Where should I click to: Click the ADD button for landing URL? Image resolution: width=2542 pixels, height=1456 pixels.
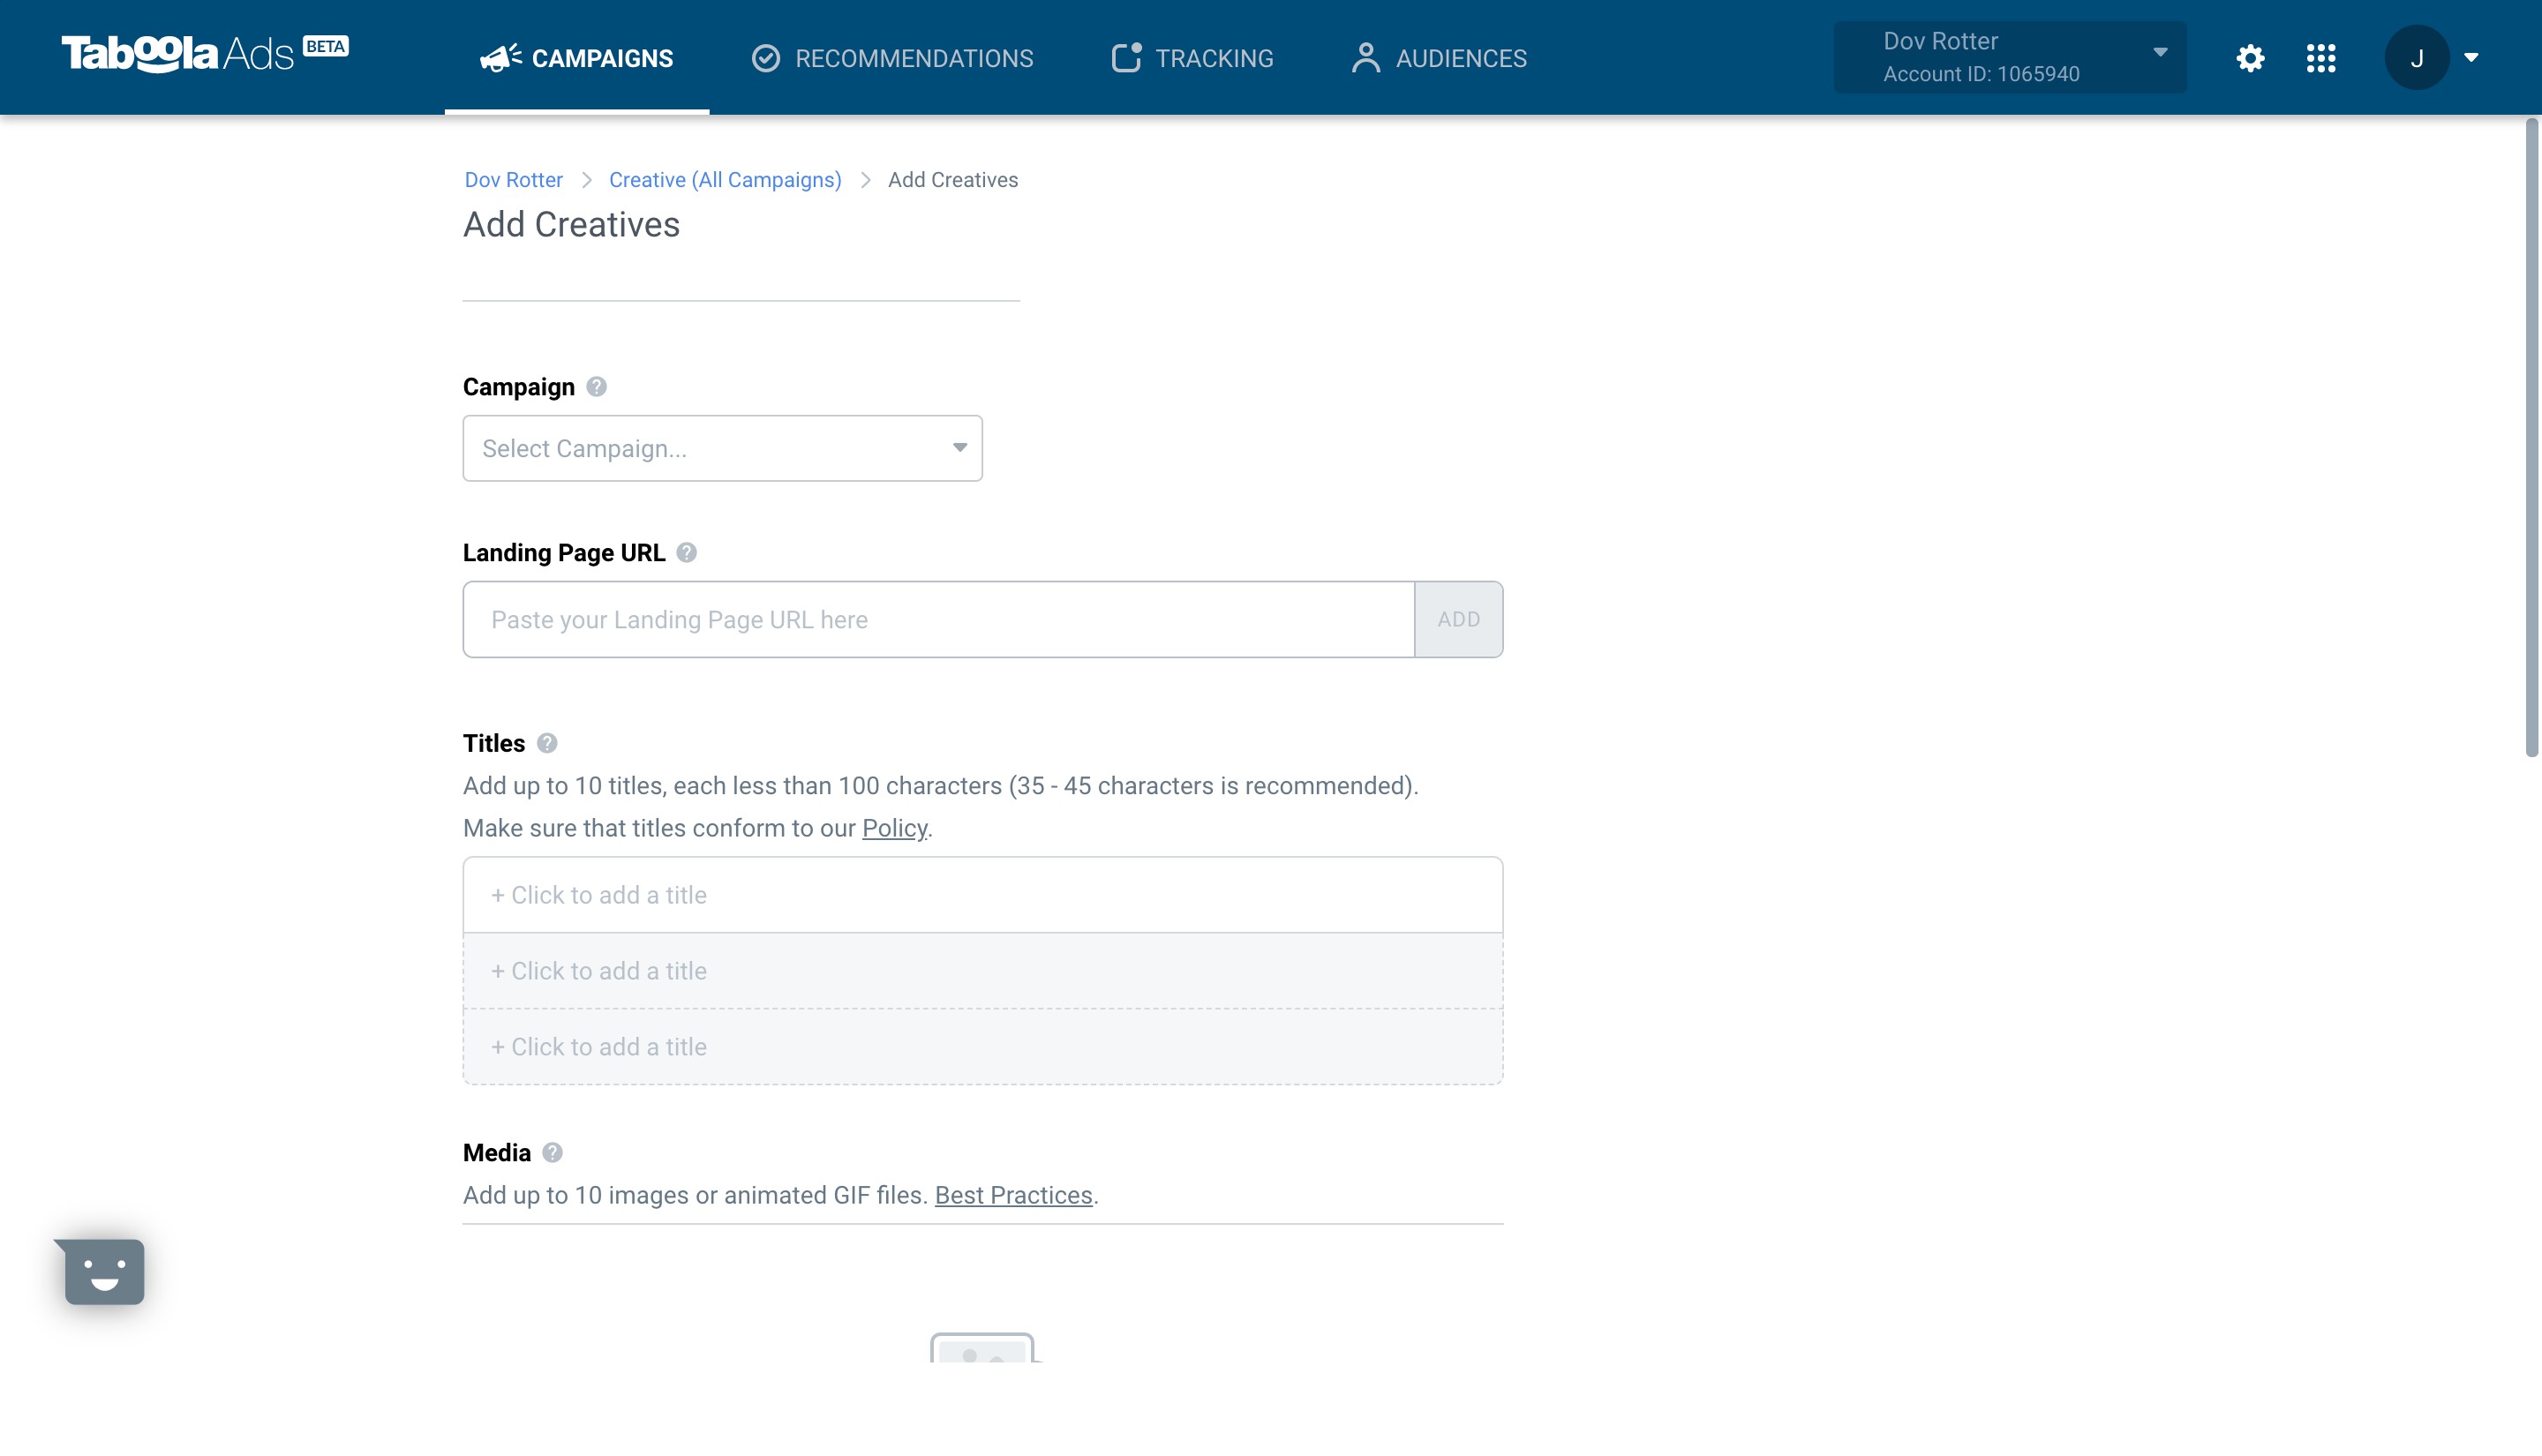pos(1460,618)
